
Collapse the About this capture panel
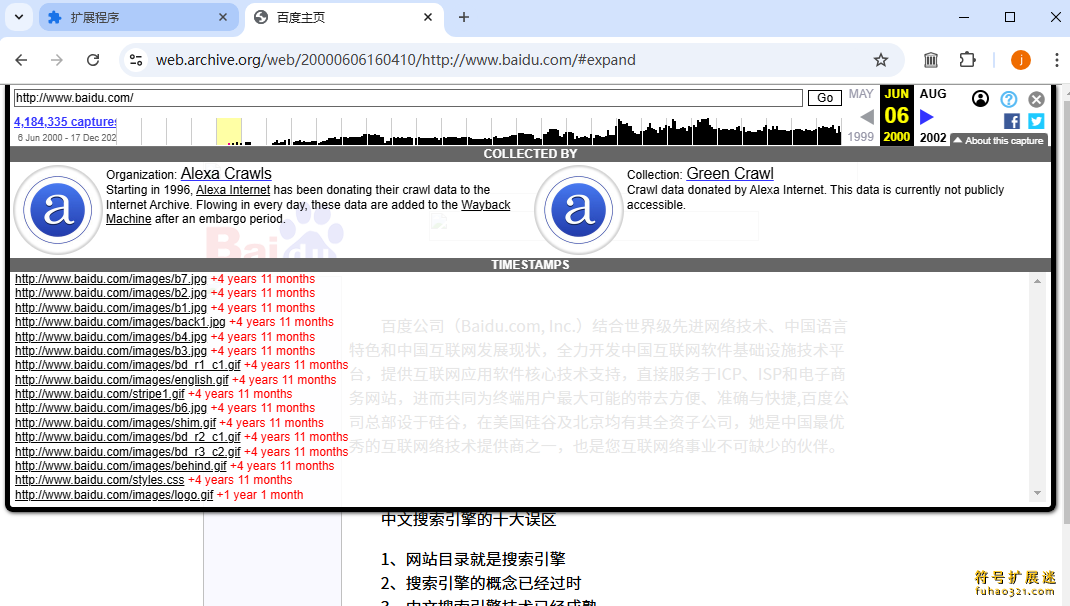point(999,140)
